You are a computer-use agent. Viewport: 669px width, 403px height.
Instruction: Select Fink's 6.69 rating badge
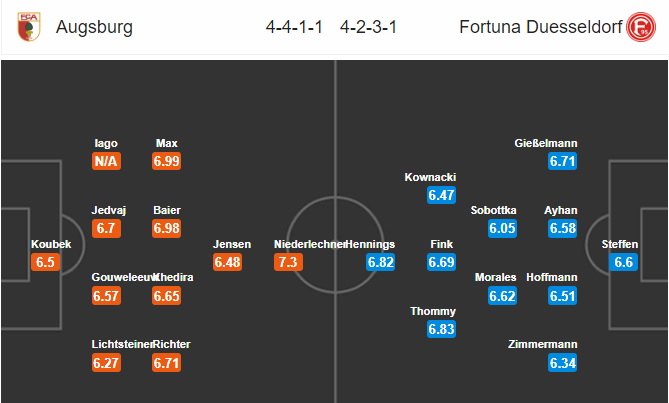tap(442, 262)
